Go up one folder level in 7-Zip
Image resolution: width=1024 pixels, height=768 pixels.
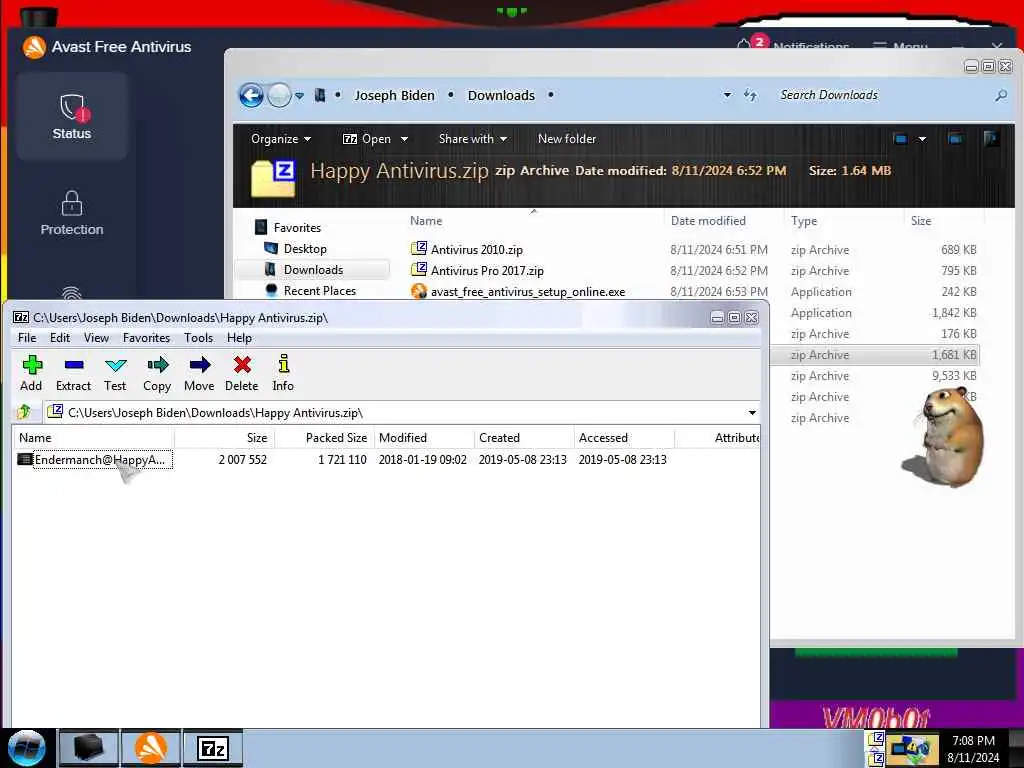24,412
